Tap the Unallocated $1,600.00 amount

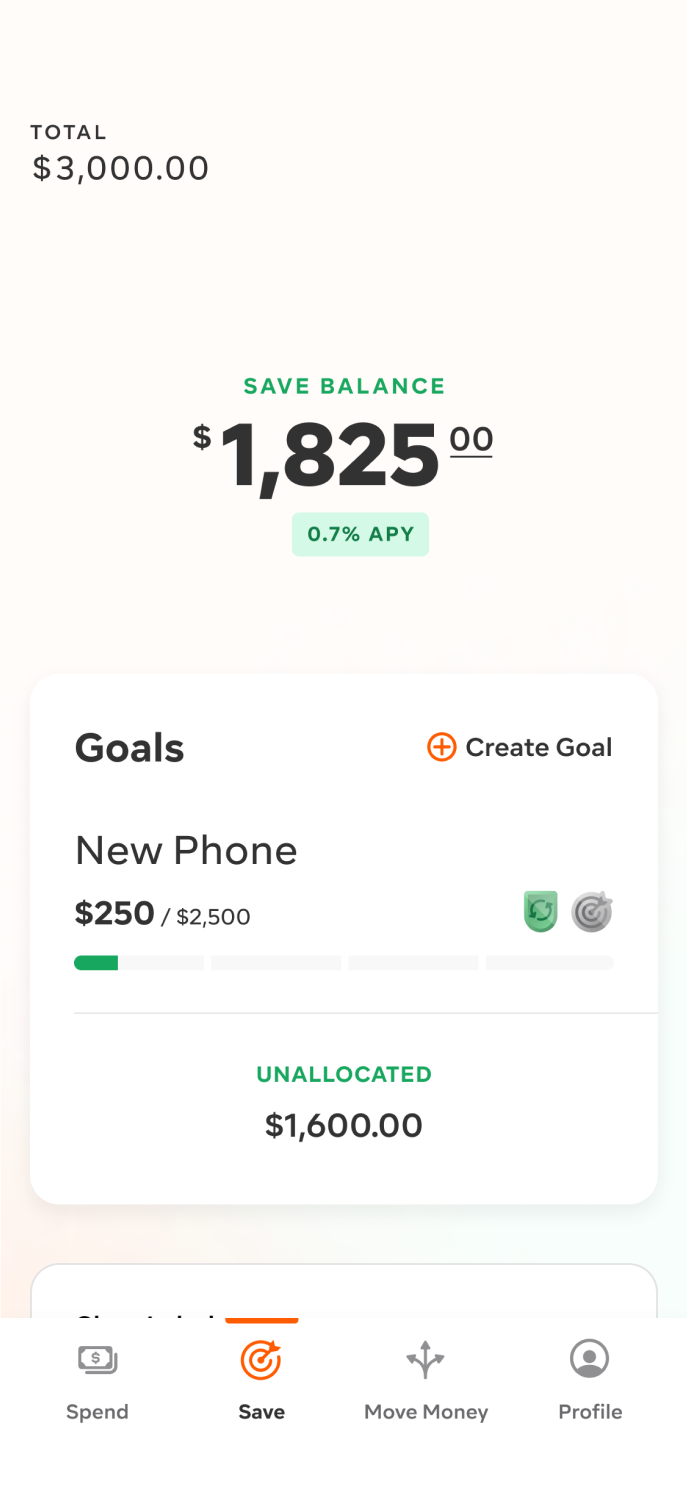coord(343,1126)
